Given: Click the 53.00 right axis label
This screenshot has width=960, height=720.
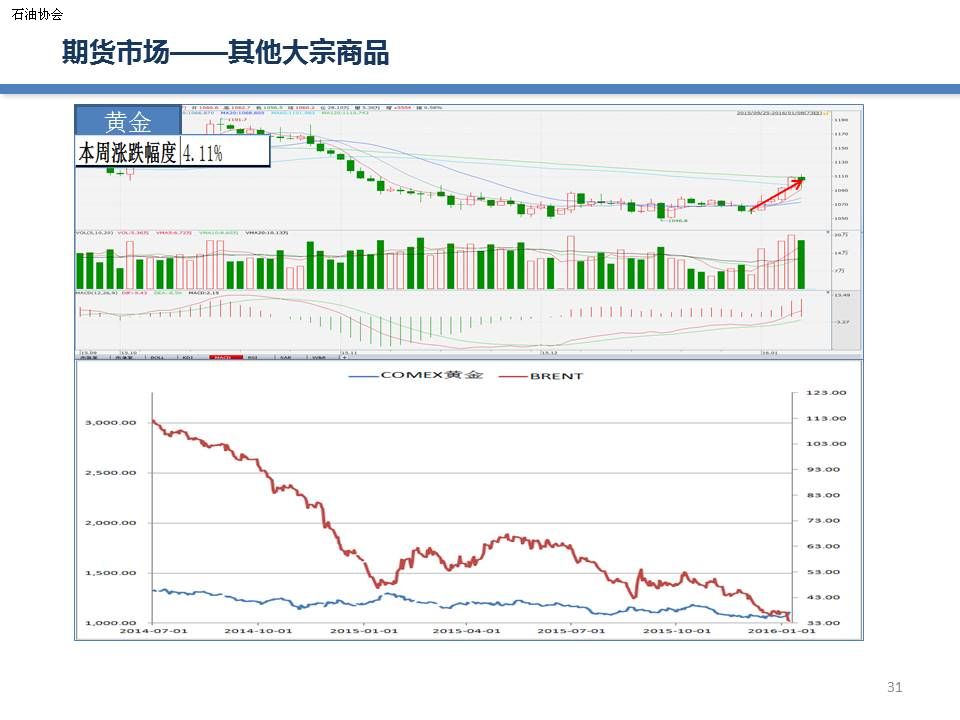Looking at the screenshot, I should click(823, 572).
